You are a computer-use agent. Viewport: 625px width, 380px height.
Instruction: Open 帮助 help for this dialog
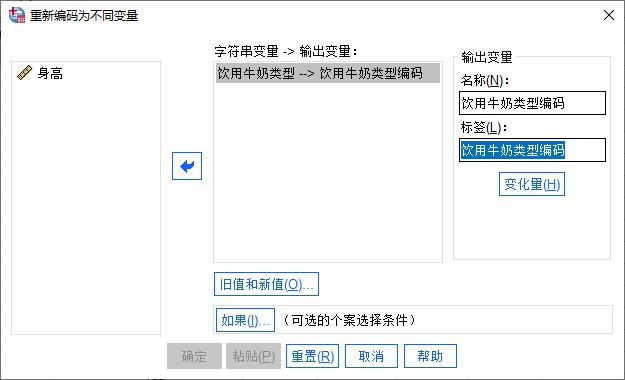click(x=430, y=356)
